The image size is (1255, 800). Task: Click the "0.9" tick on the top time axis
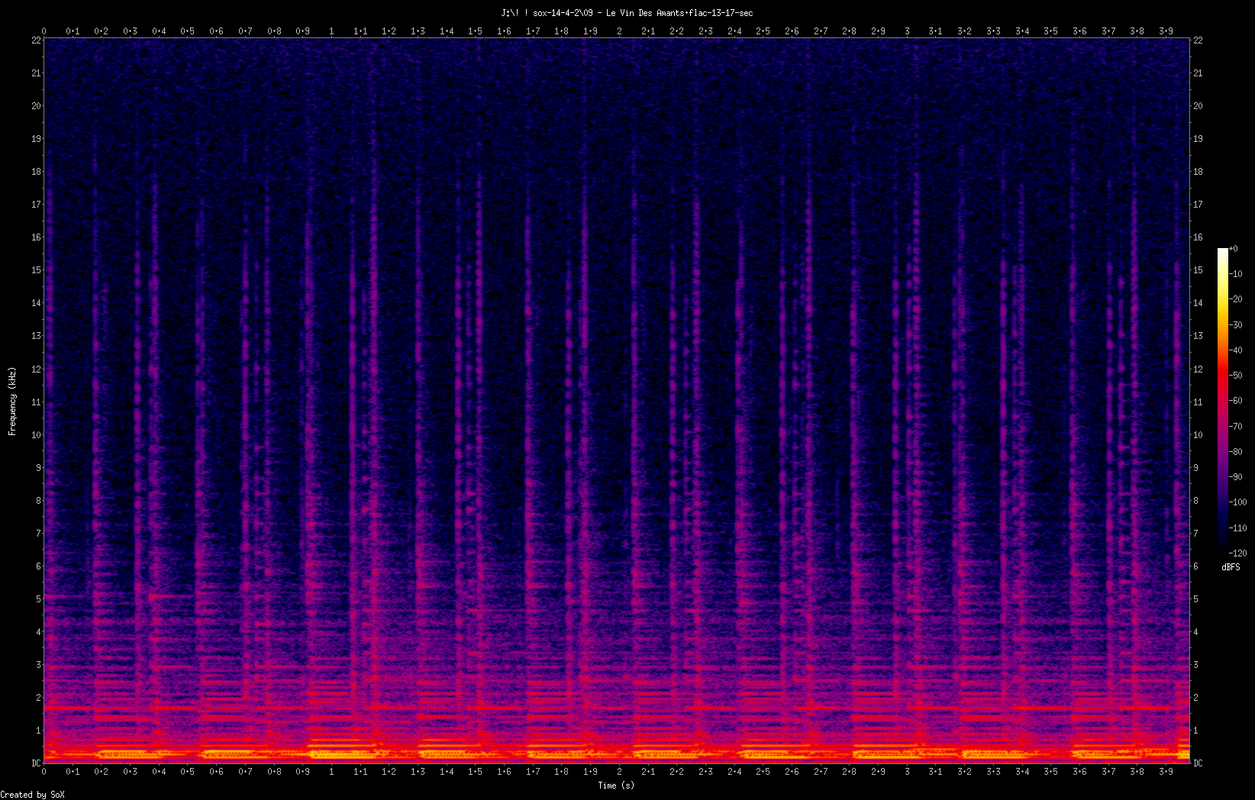[303, 31]
